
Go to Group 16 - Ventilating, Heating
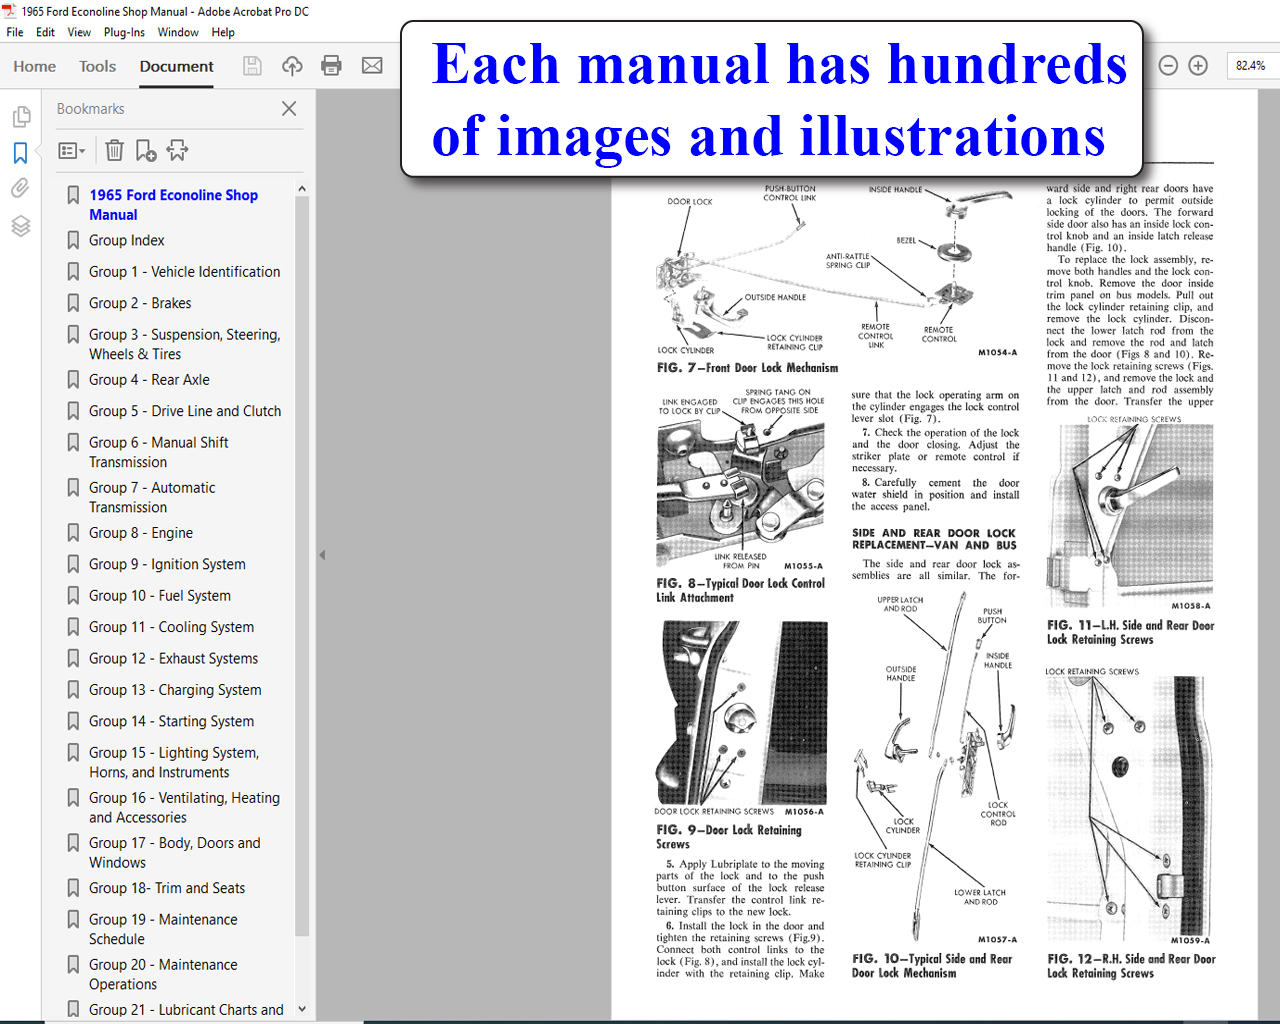(184, 807)
